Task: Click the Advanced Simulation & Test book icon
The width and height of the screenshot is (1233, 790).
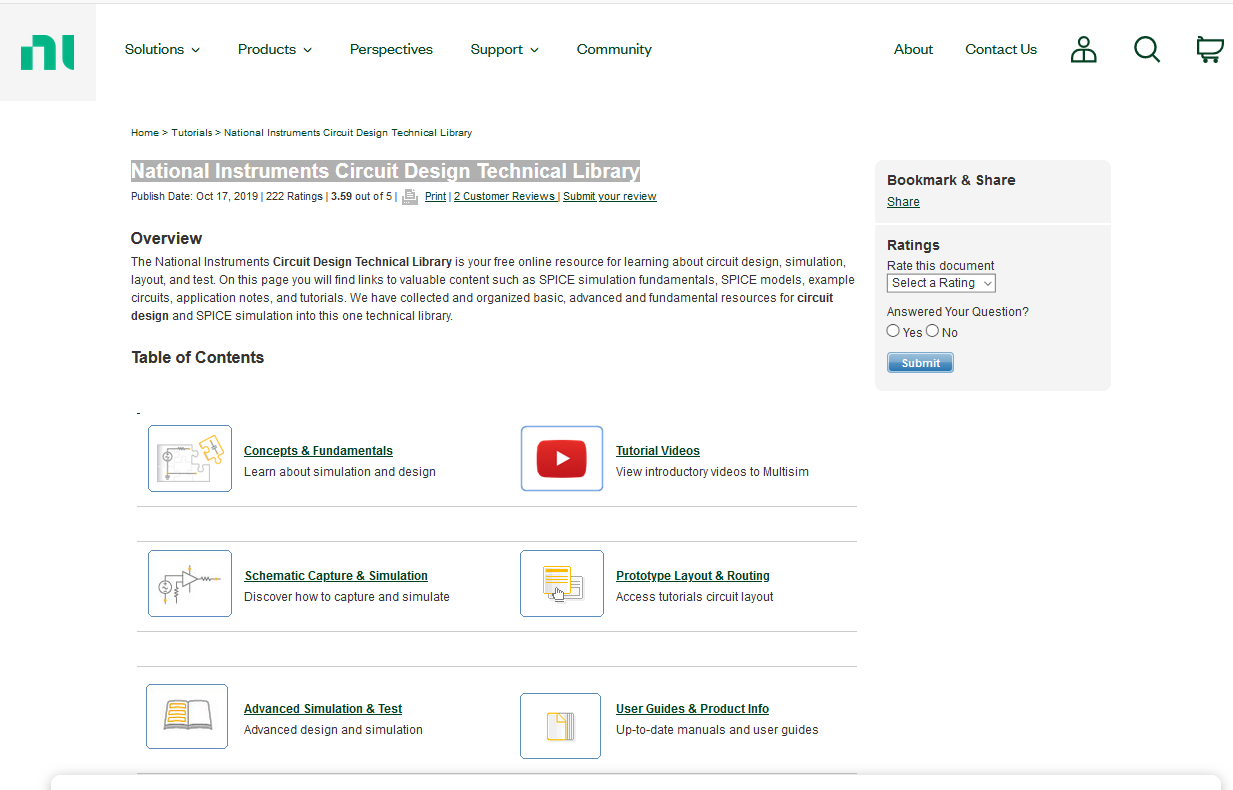Action: point(187,716)
